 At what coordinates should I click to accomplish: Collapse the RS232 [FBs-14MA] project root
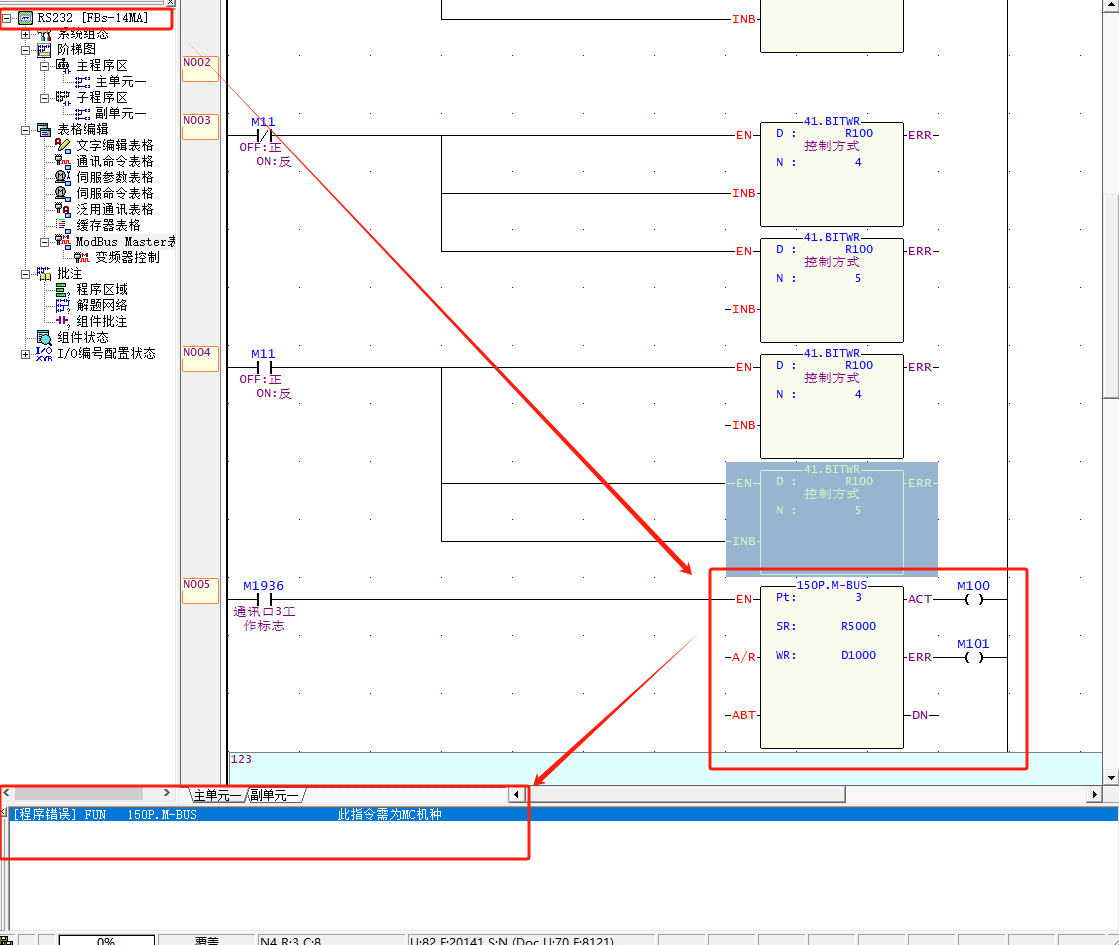[7, 18]
